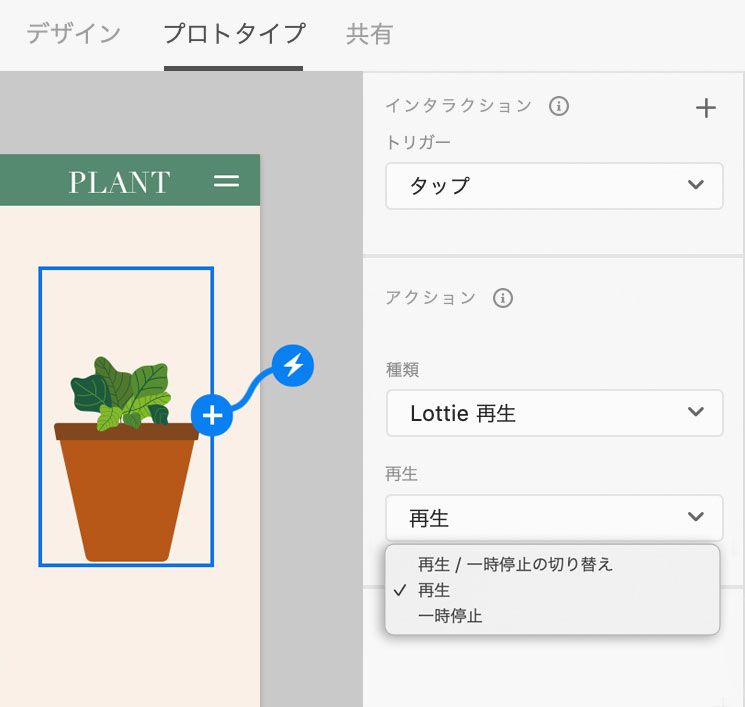This screenshot has width=745, height=707.
Task: Open the トリガー dropdown showing タップ
Action: (x=554, y=186)
